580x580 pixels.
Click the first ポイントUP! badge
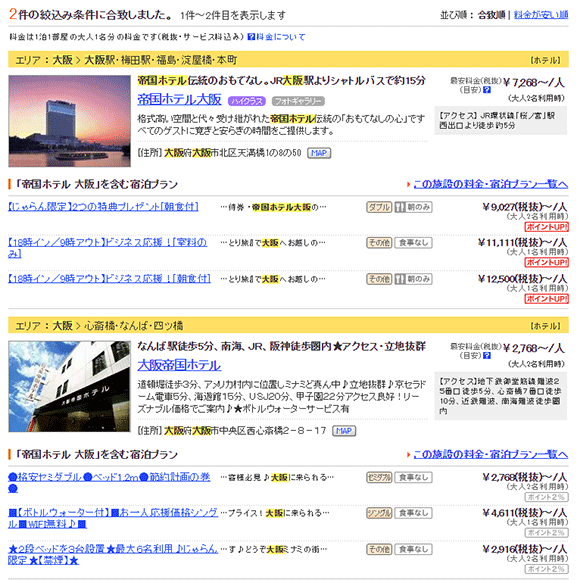[546, 227]
